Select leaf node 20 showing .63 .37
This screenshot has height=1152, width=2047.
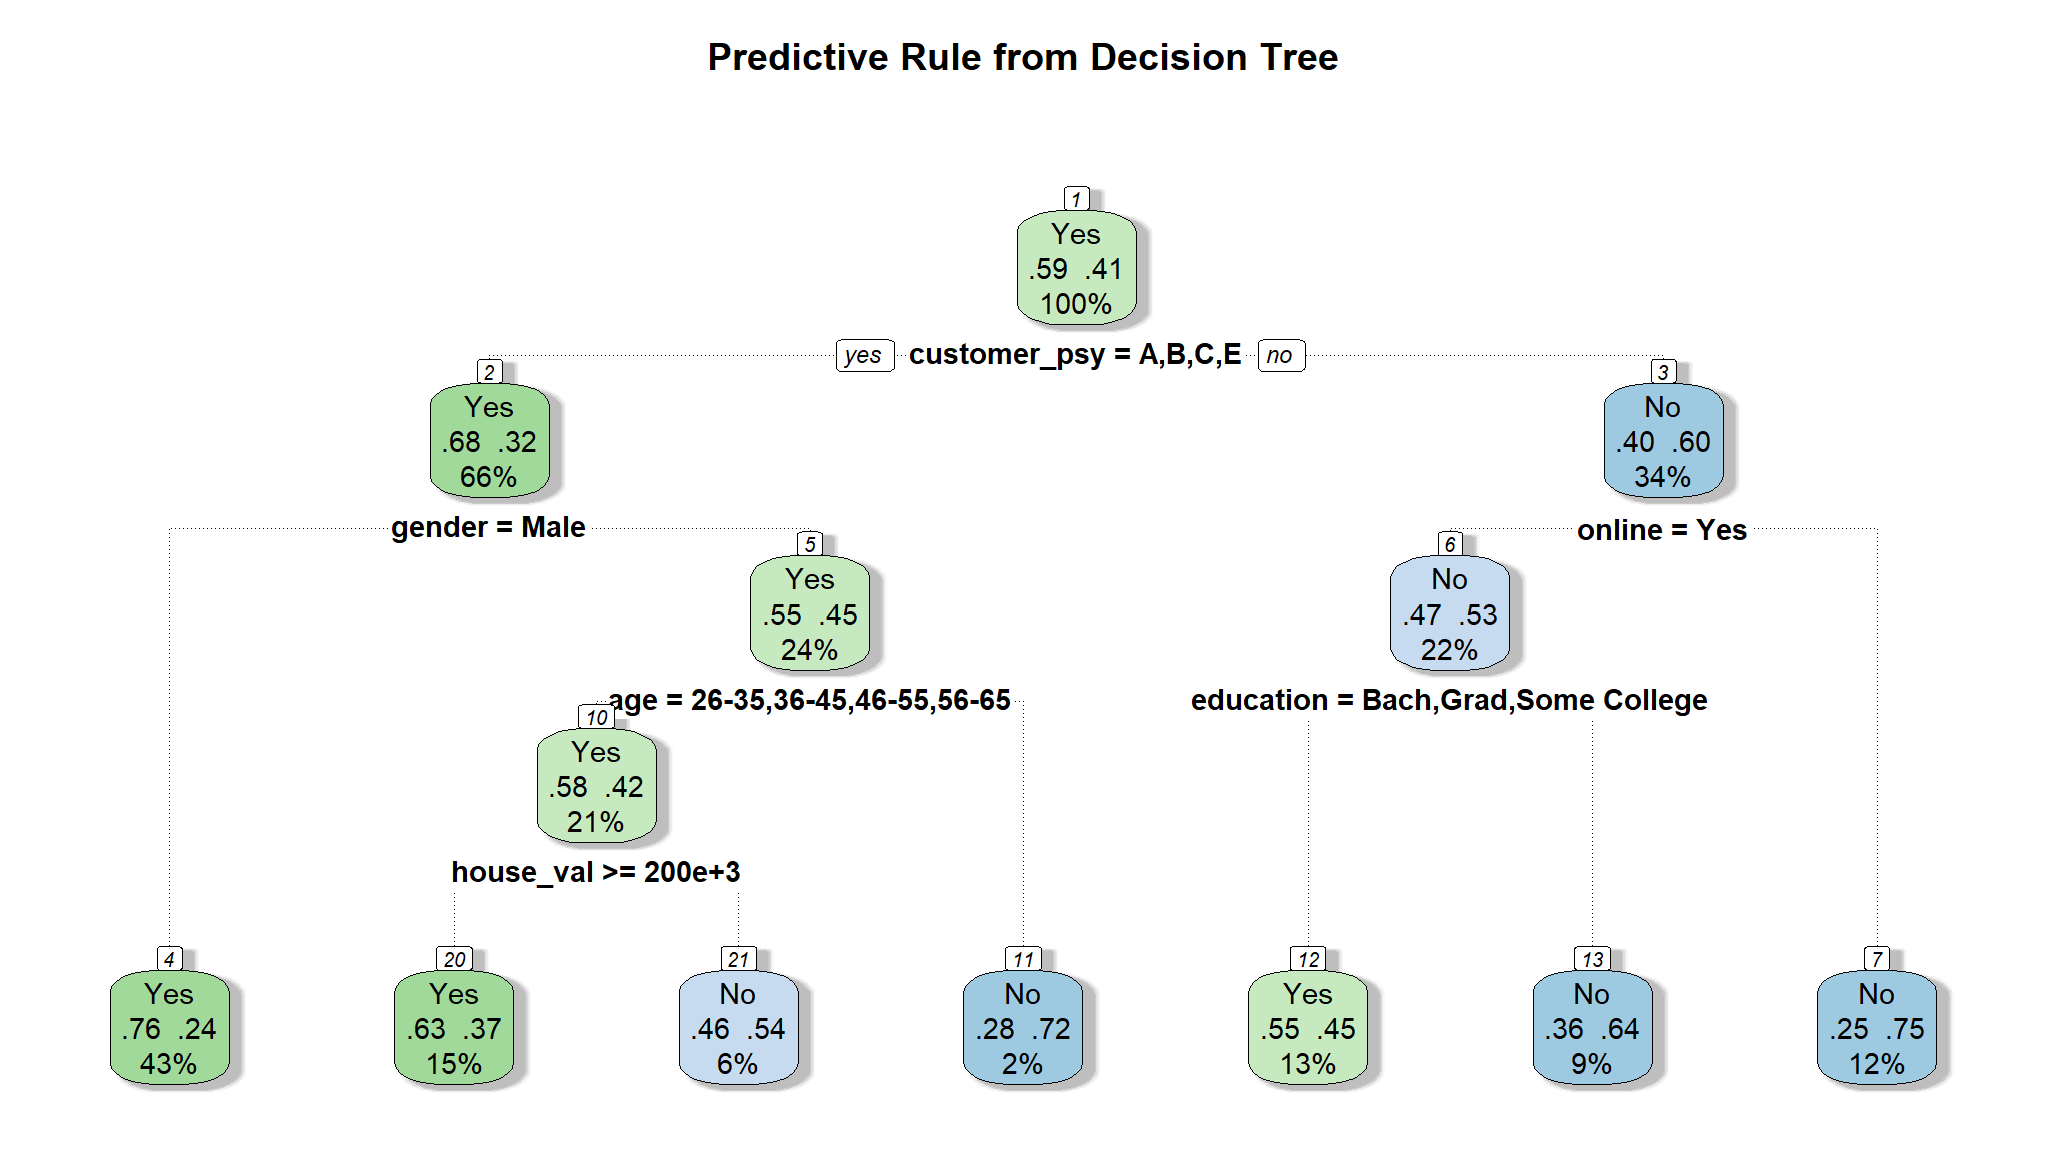click(x=454, y=1028)
